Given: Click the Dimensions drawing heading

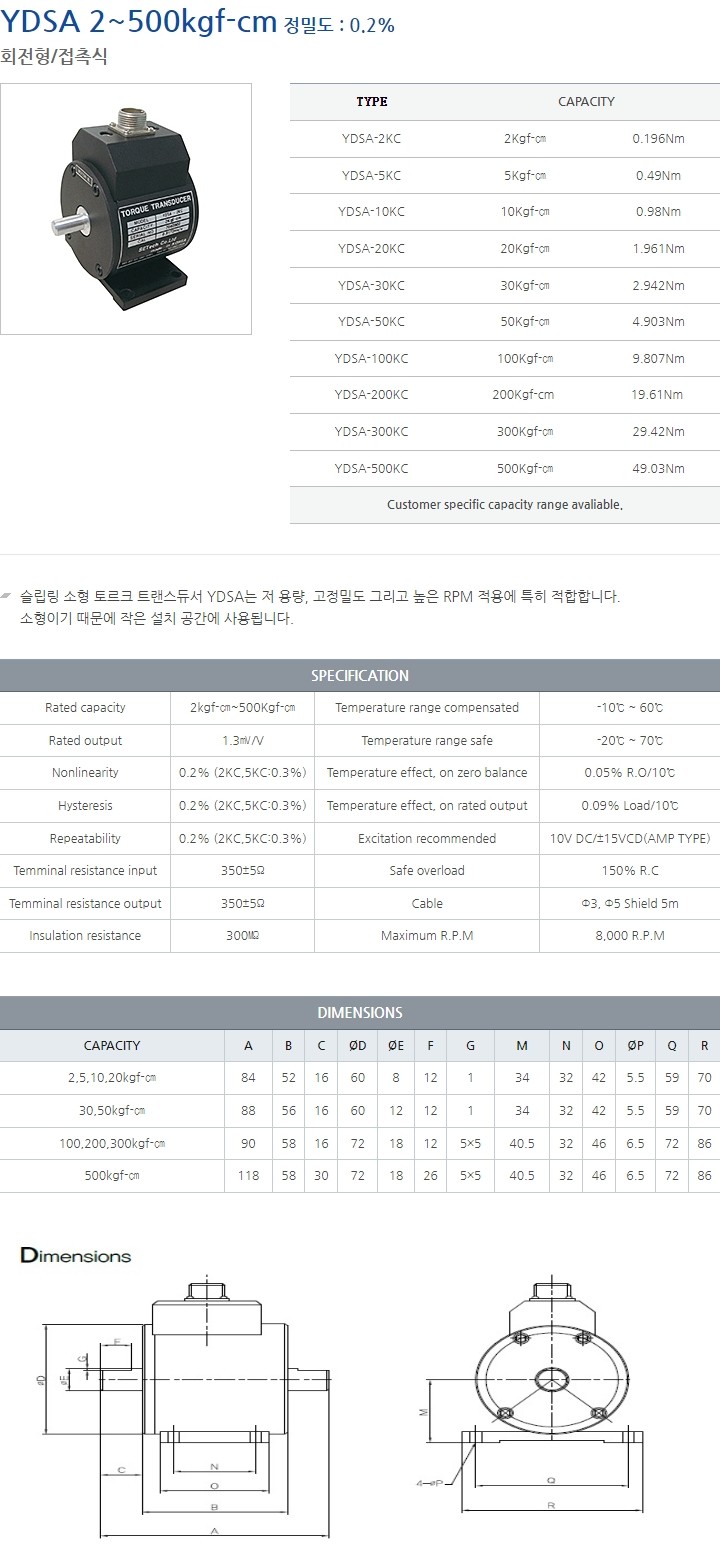Looking at the screenshot, I should point(77,1255).
